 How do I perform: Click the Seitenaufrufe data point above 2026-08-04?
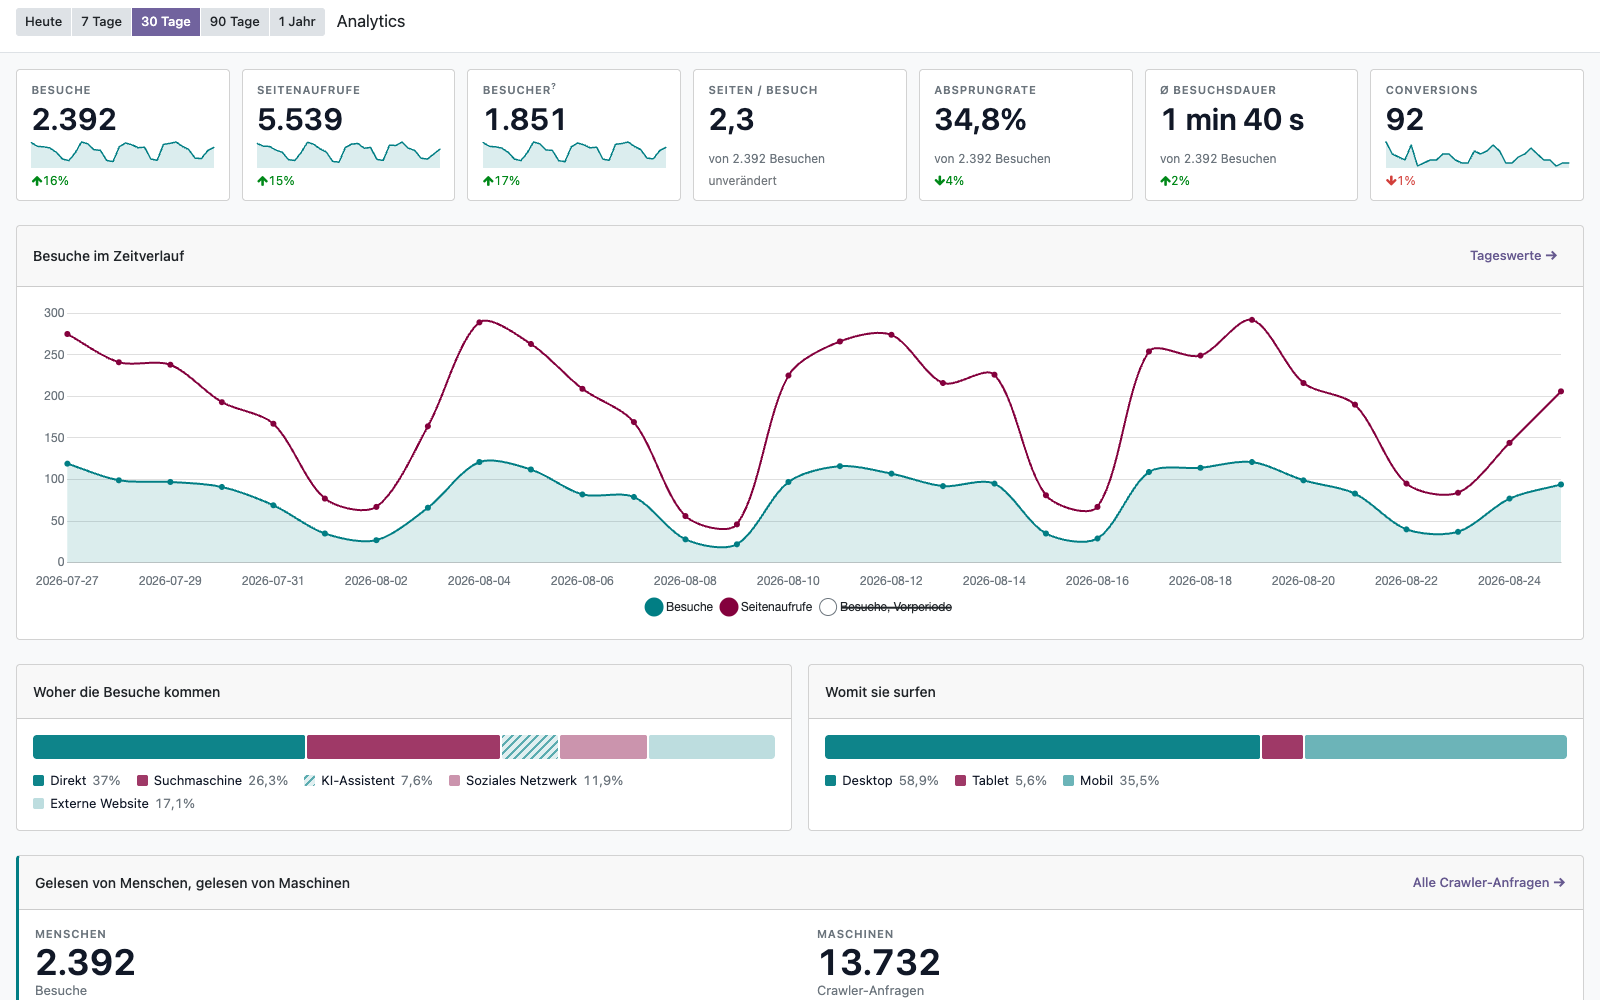tap(480, 322)
